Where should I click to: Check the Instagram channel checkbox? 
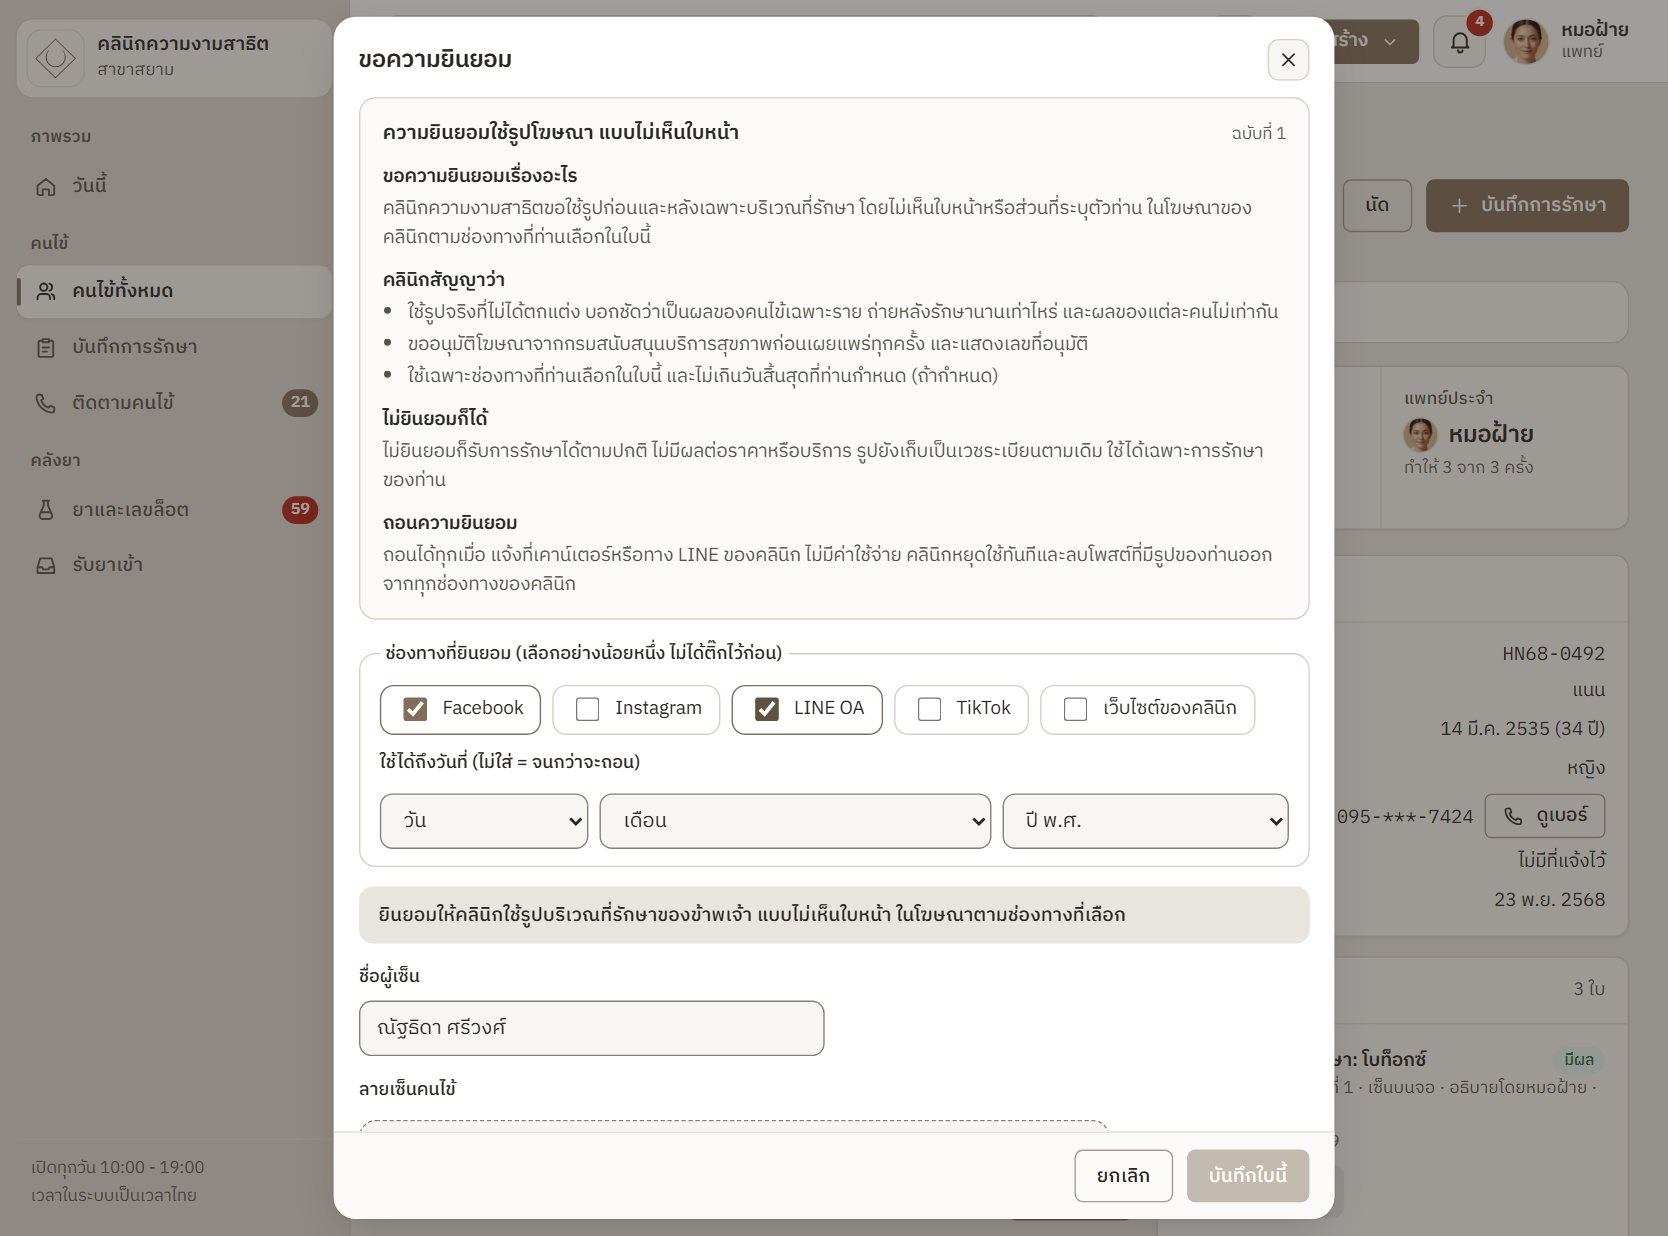pyautogui.click(x=588, y=709)
